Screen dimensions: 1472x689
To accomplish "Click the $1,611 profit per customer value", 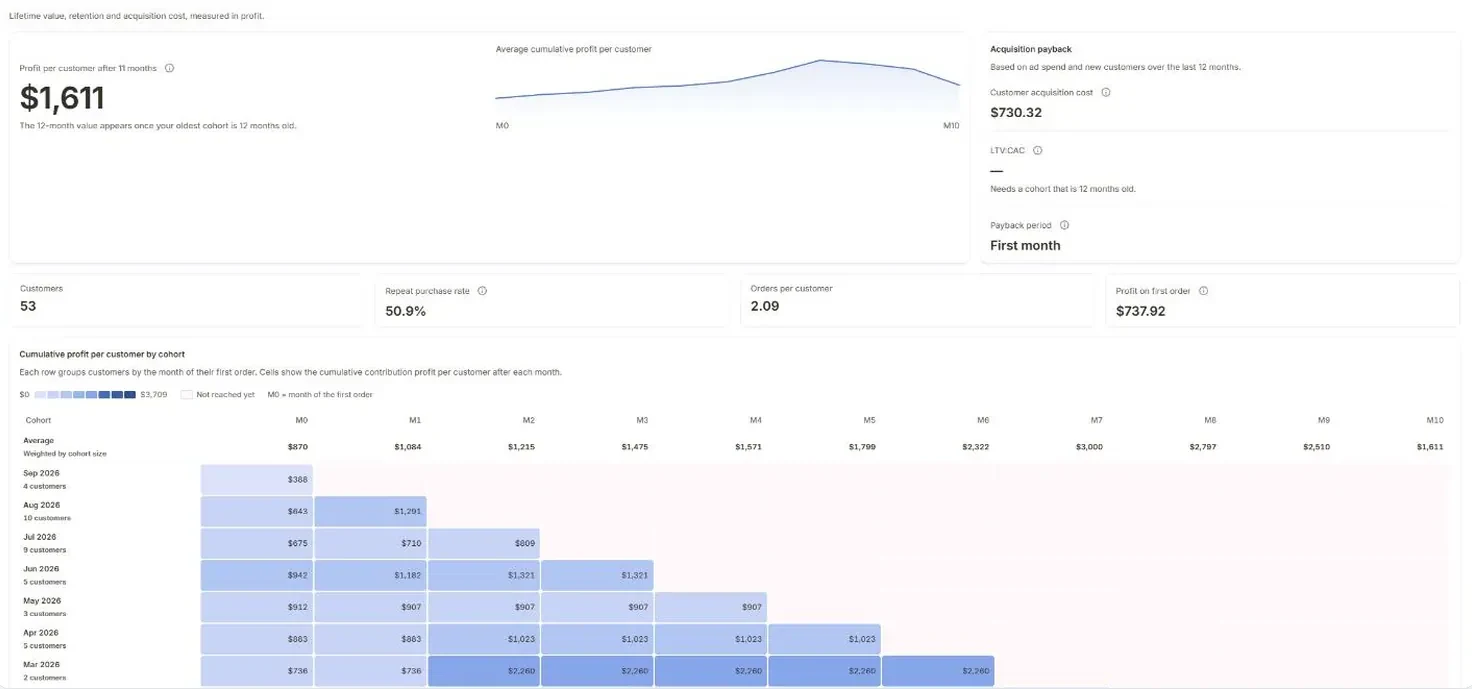I will (x=62, y=98).
